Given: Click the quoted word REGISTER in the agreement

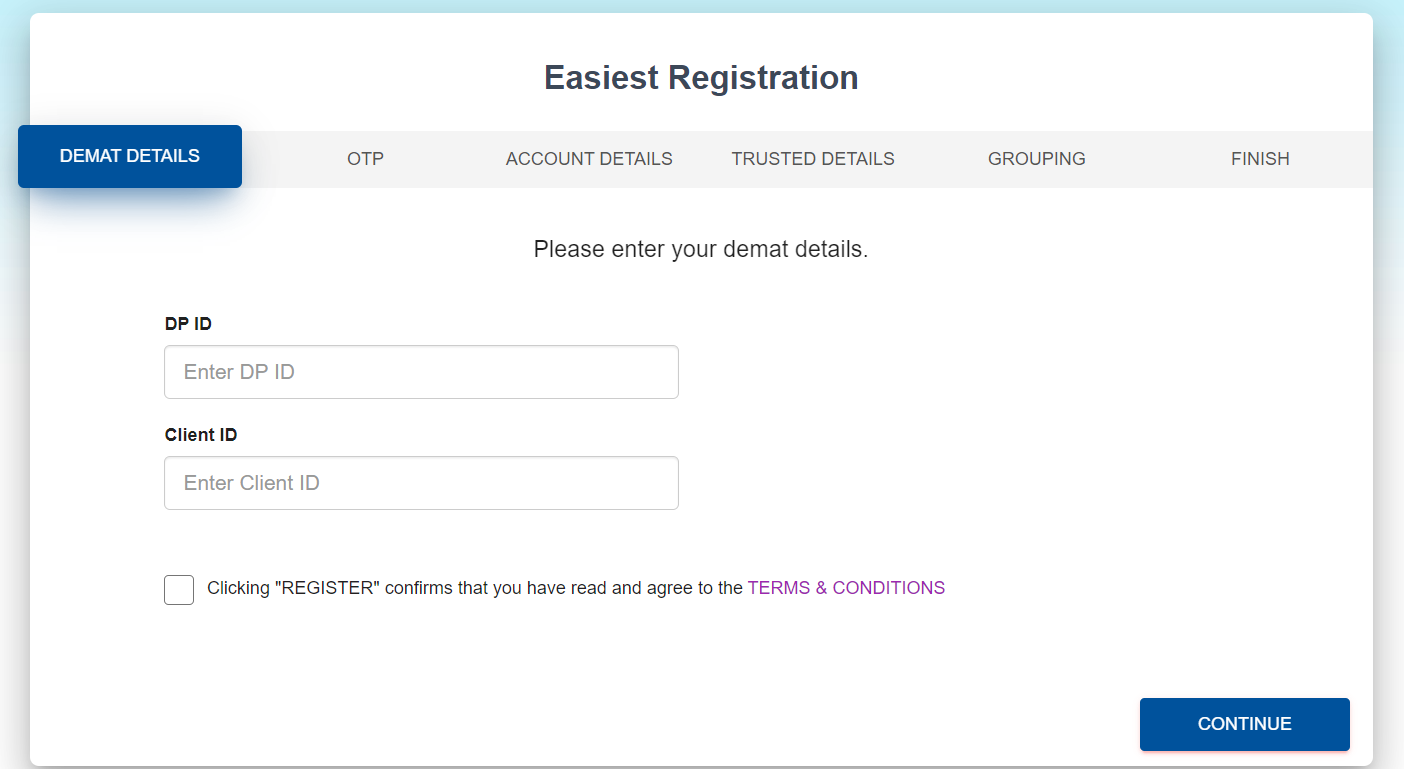Looking at the screenshot, I should (327, 588).
